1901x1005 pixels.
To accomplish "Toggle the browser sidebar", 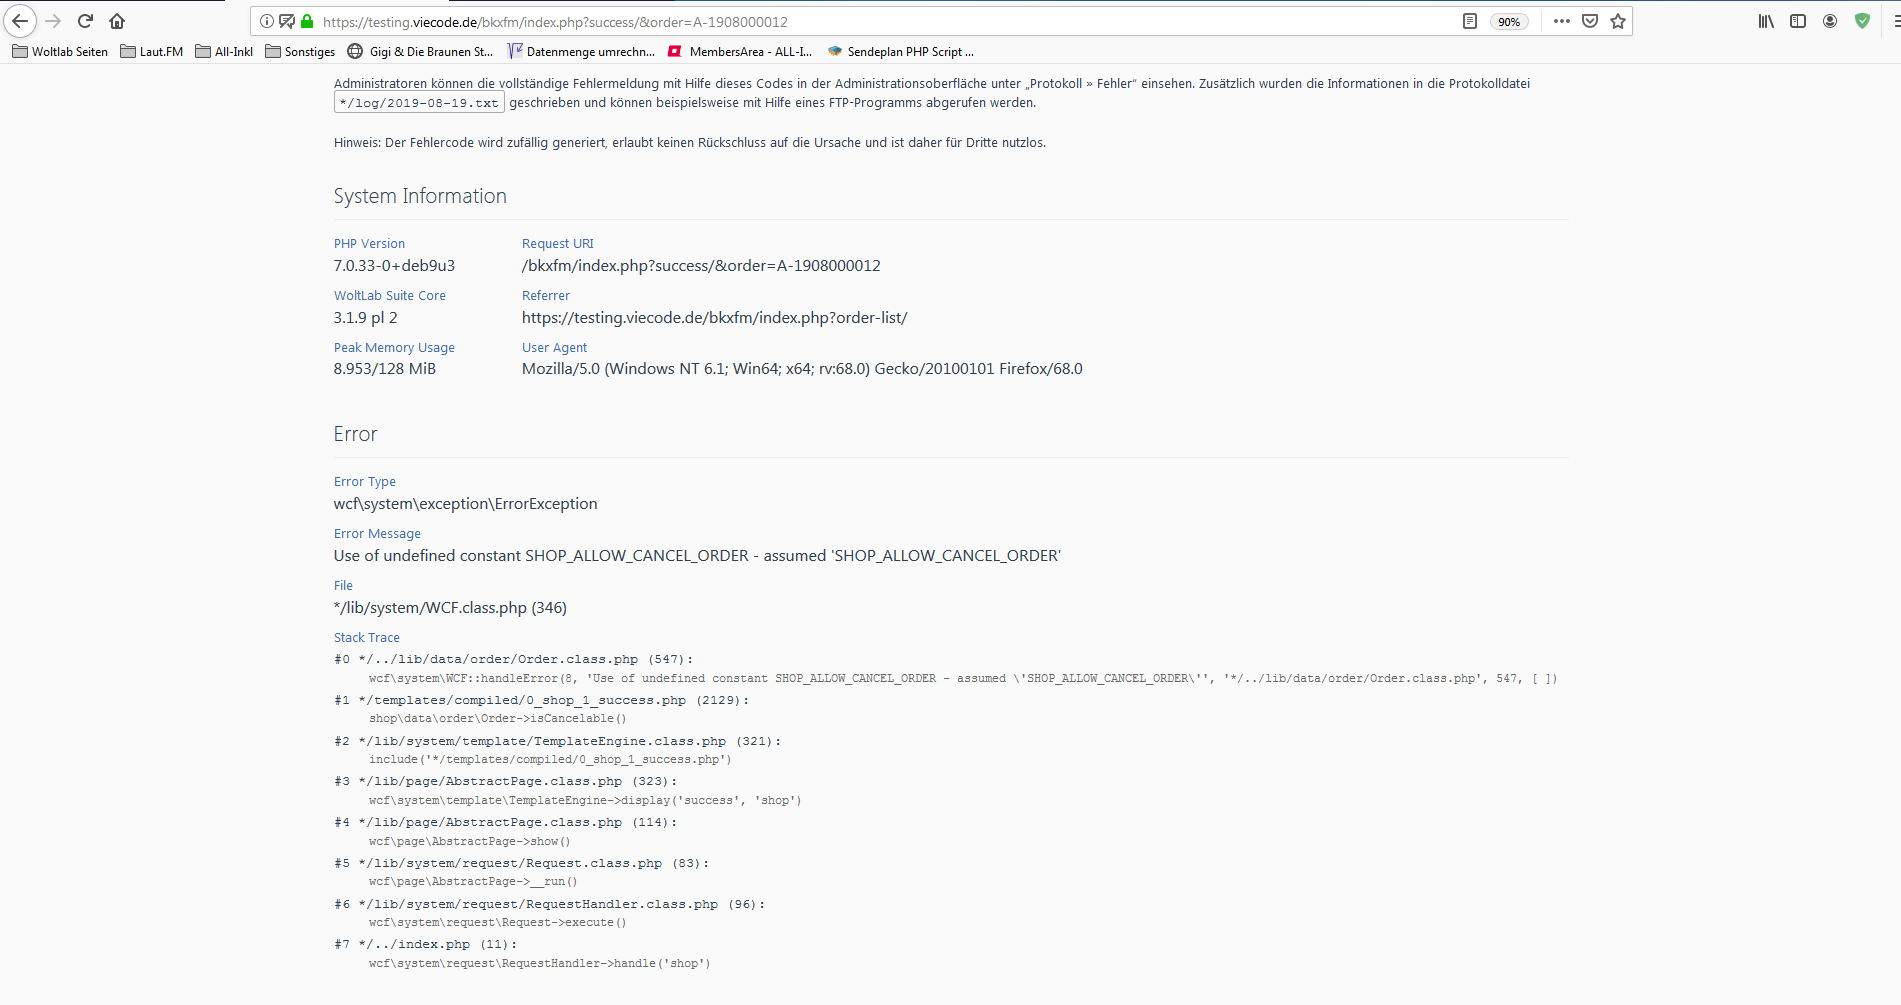I will [x=1798, y=21].
